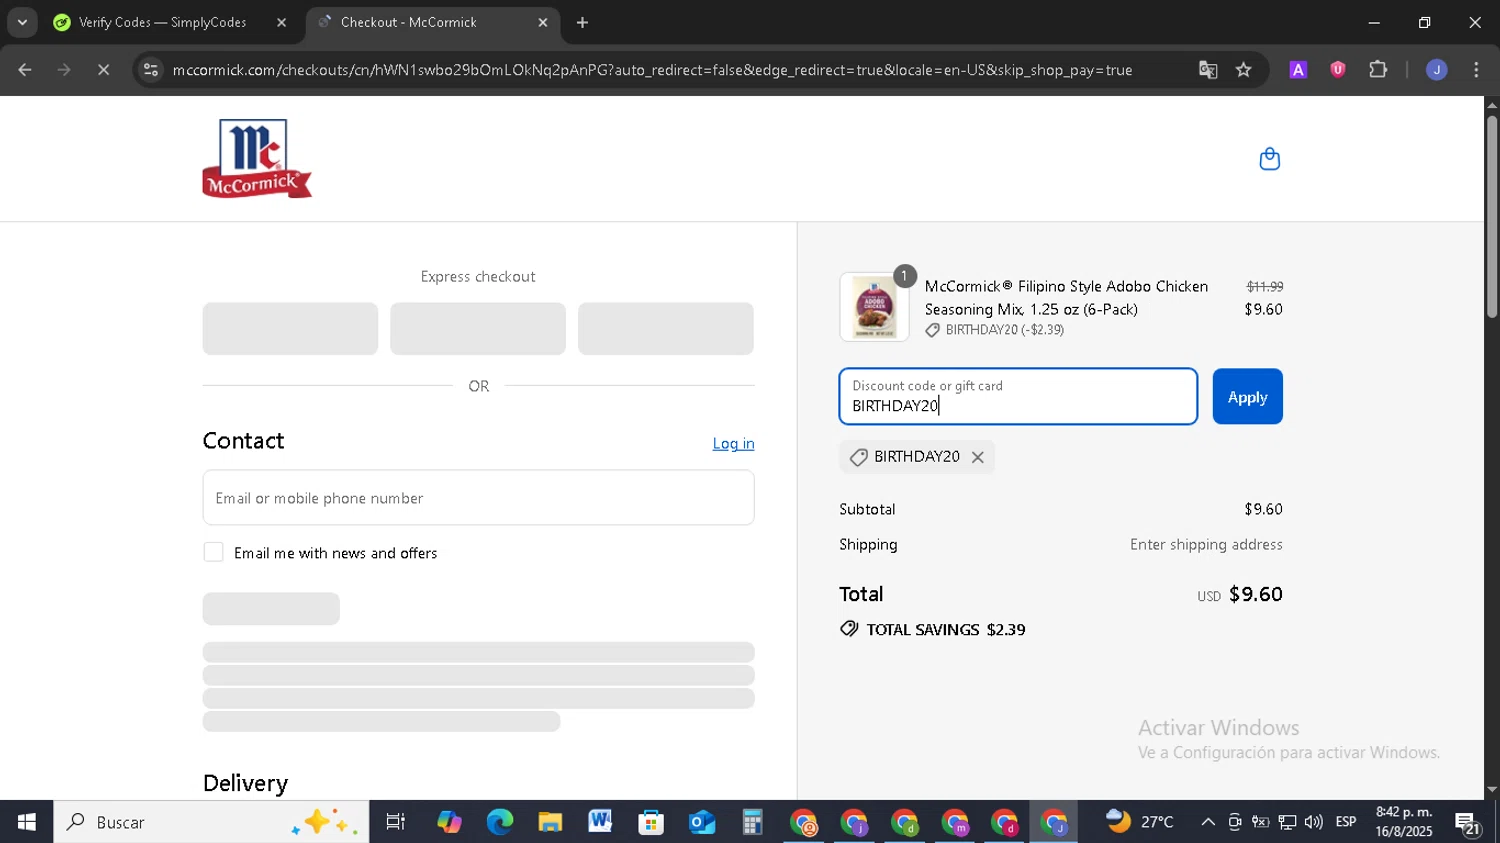This screenshot has height=843, width=1500.
Task: Click the Email or mobile phone number field
Action: [478, 498]
